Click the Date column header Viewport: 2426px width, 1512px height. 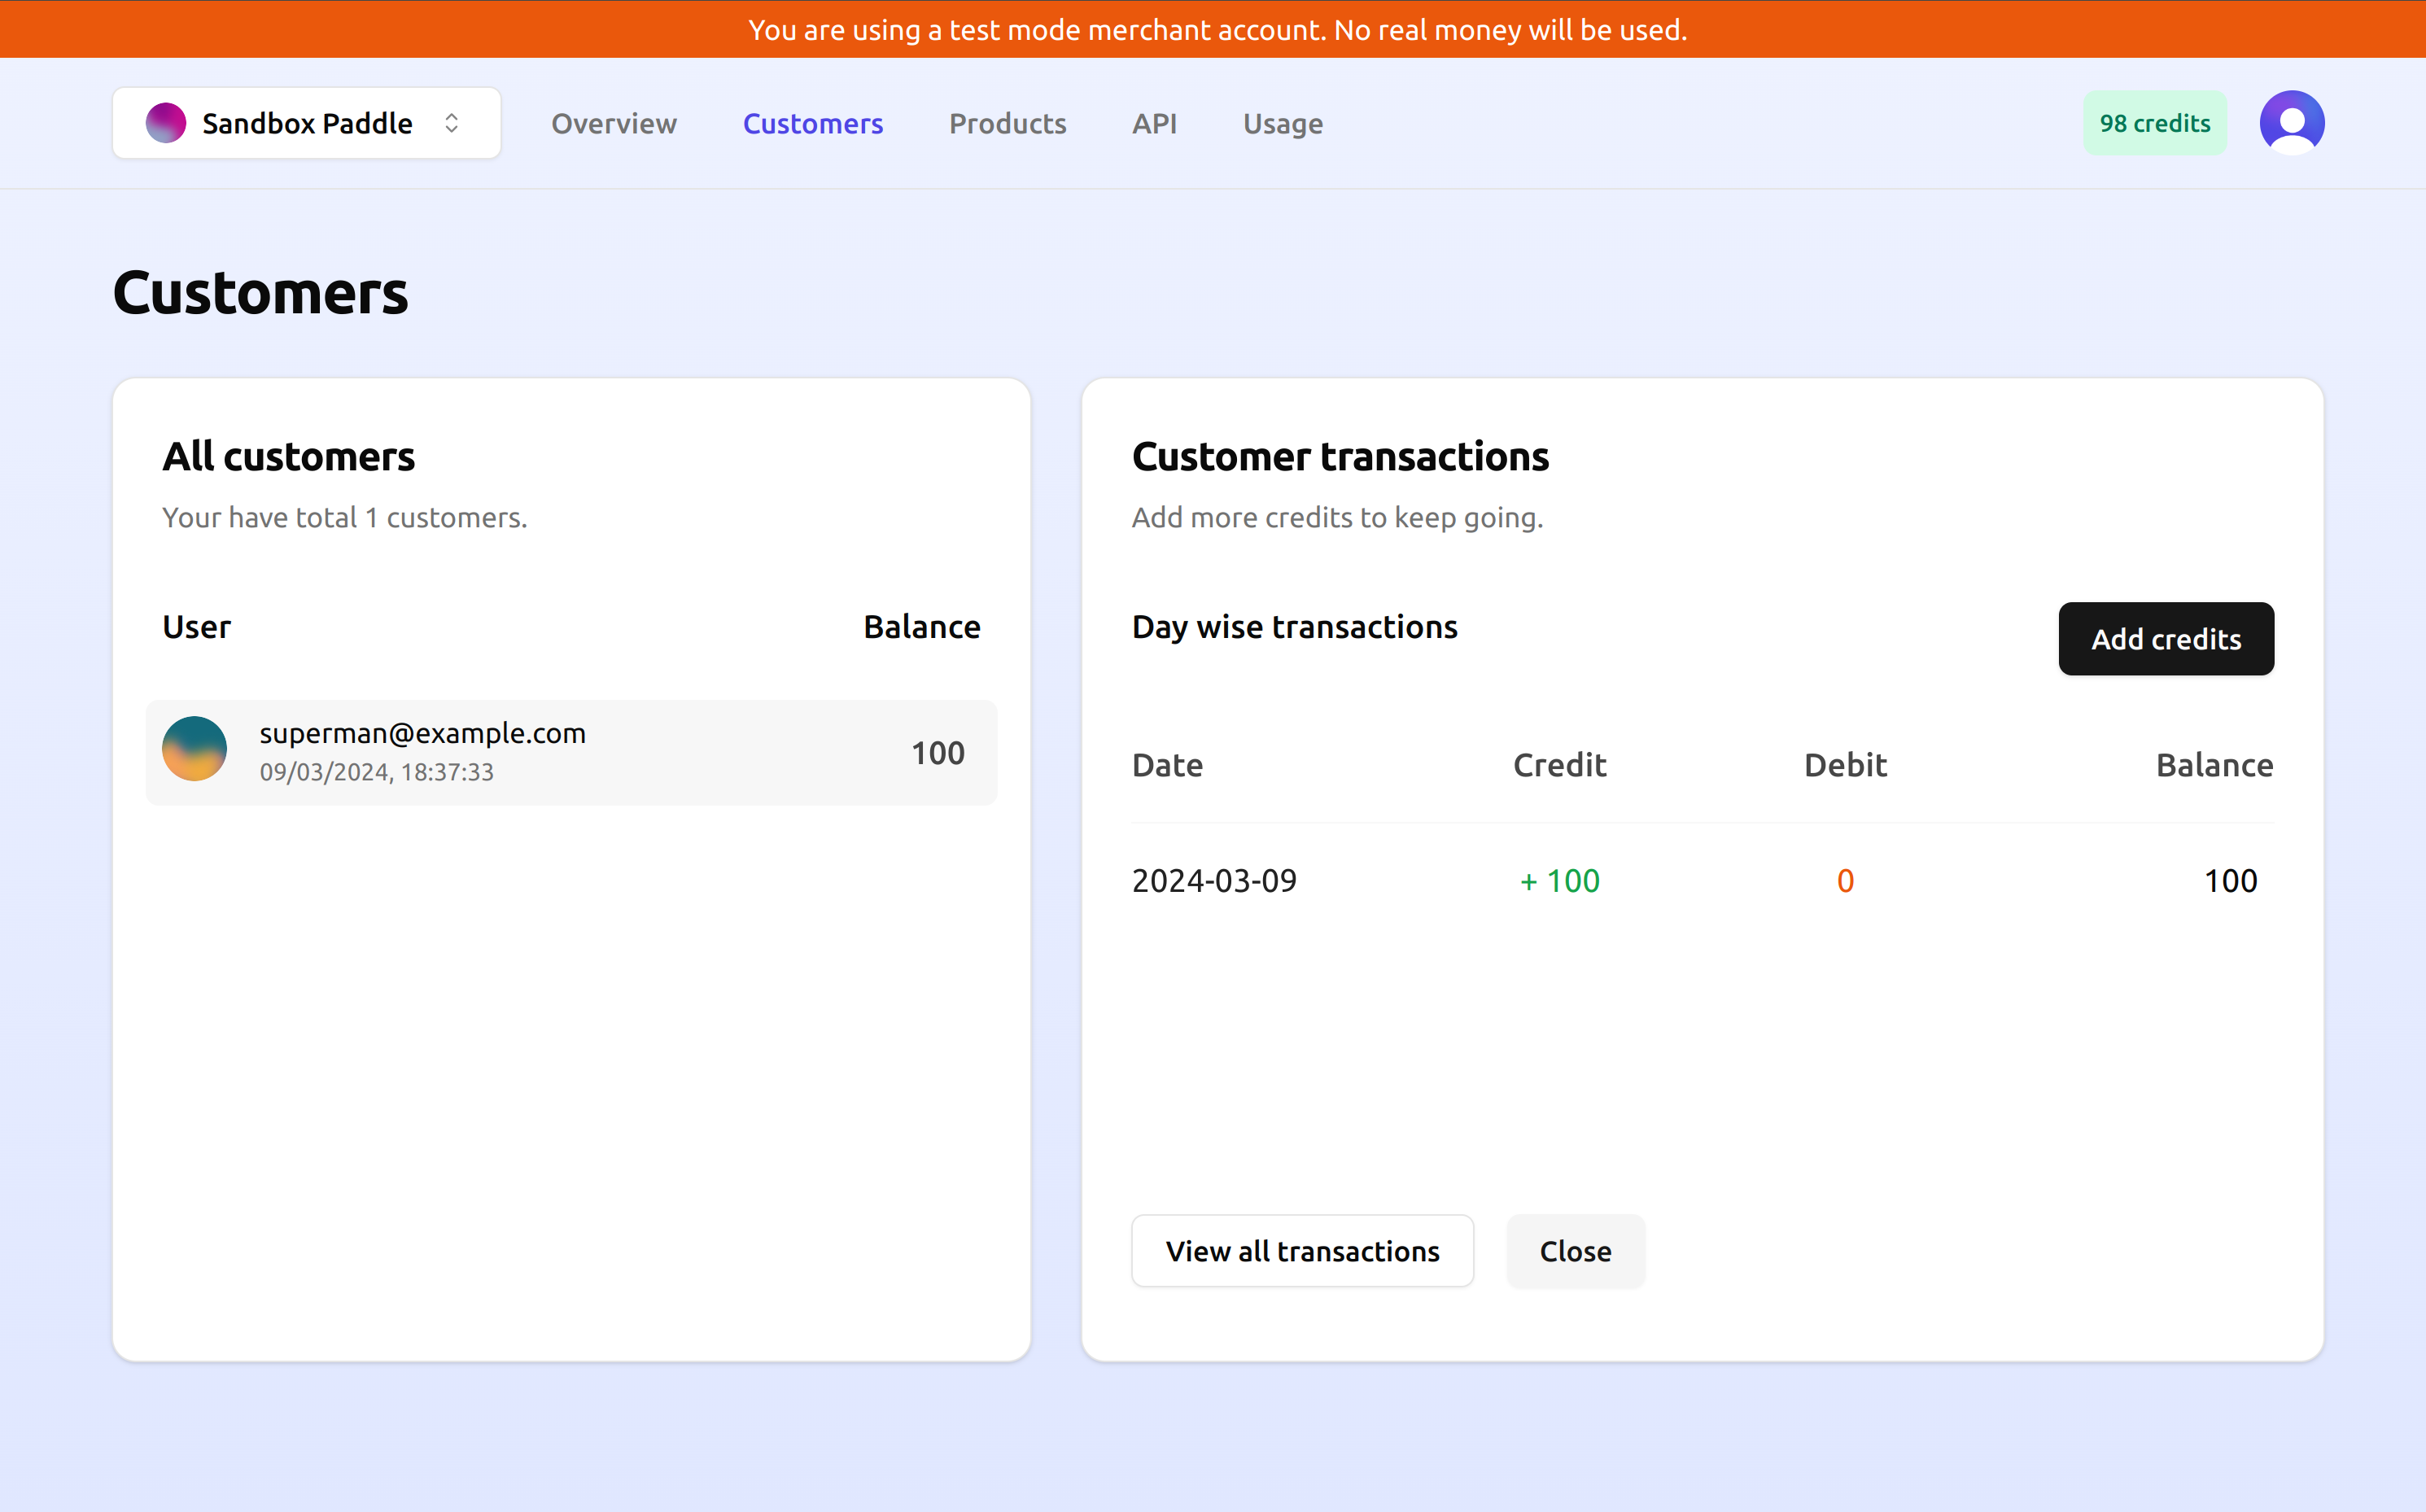(1167, 765)
